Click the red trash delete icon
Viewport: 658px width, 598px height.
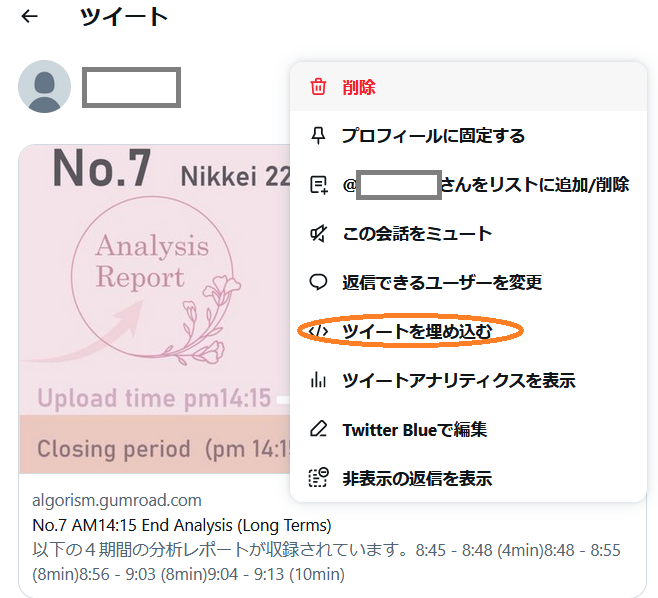coord(318,87)
